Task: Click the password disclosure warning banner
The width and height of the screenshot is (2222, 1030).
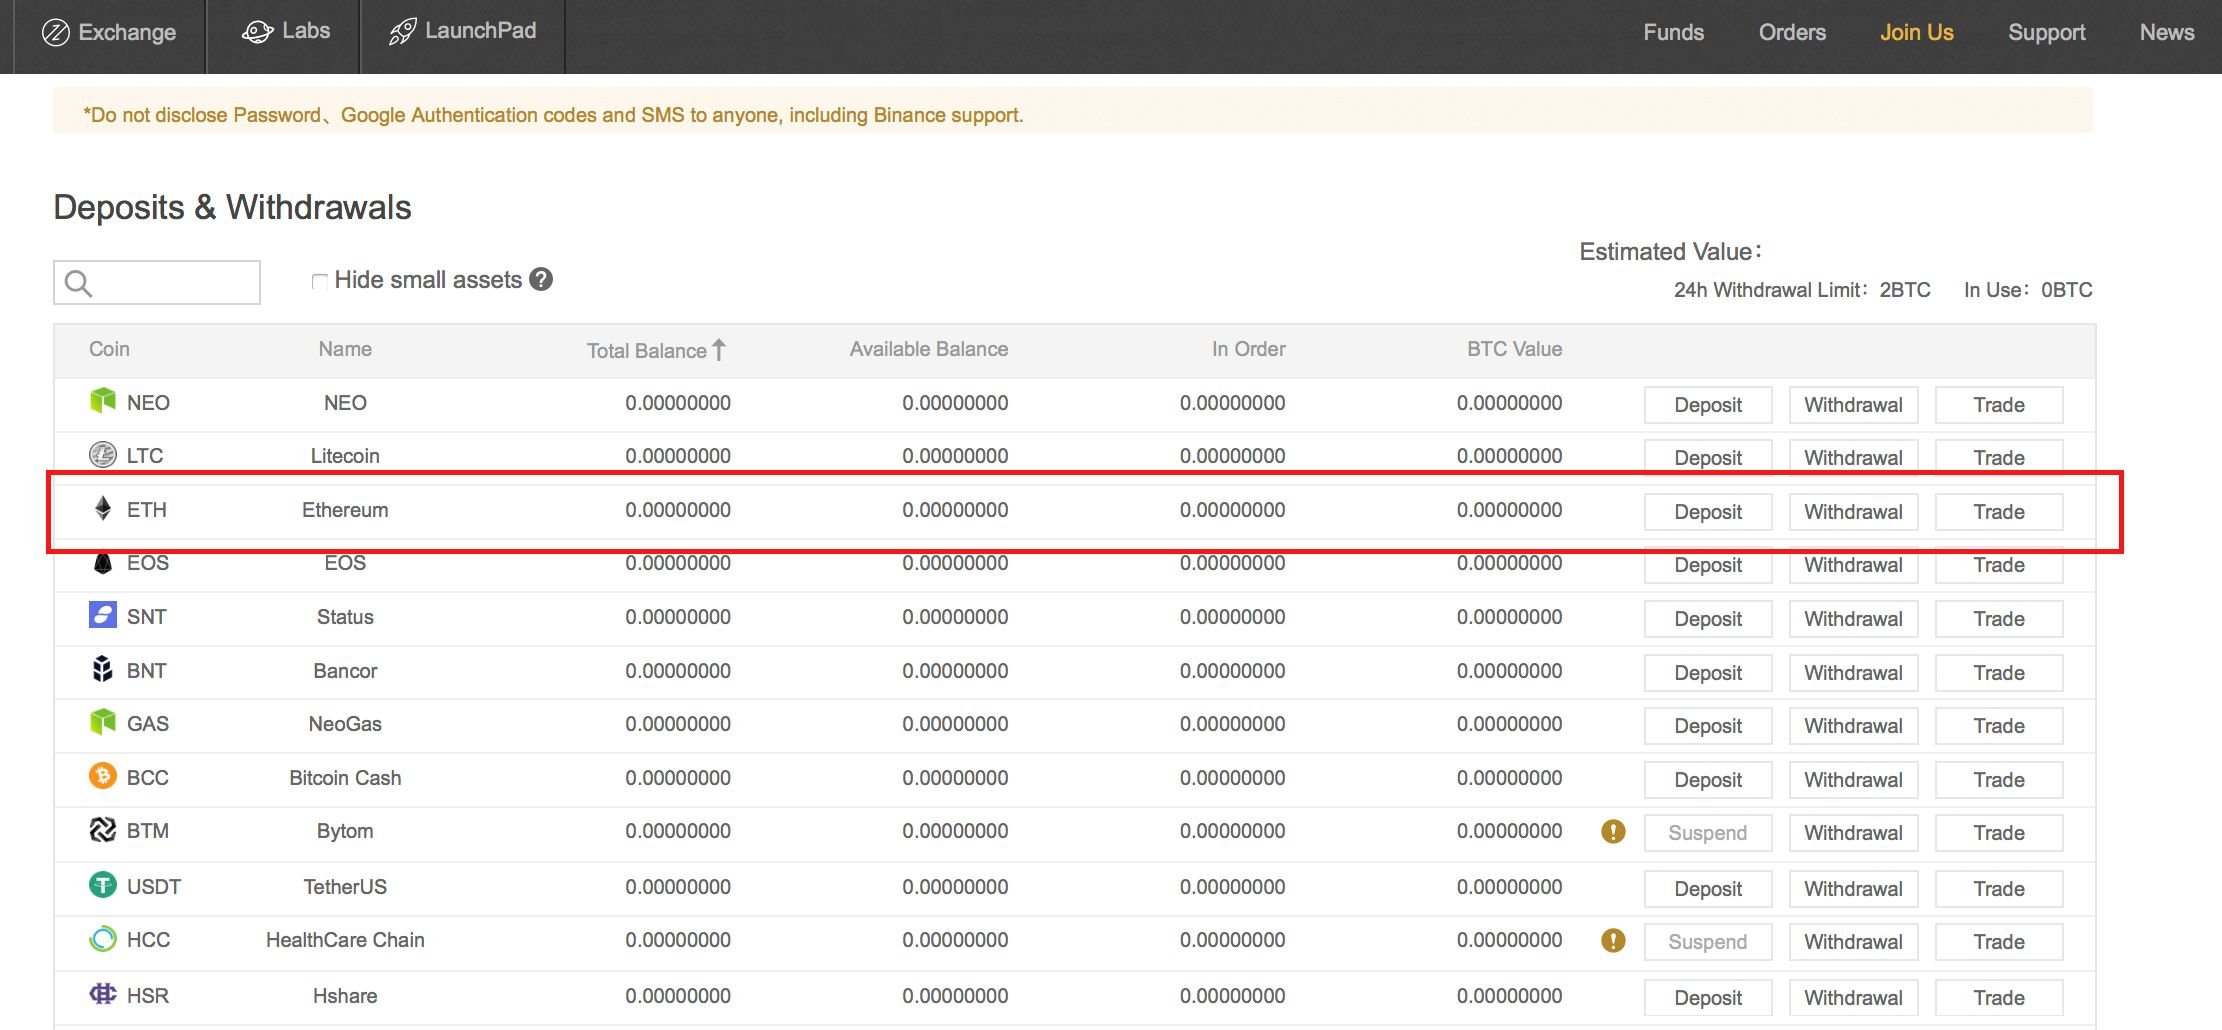Action: [x=1072, y=110]
